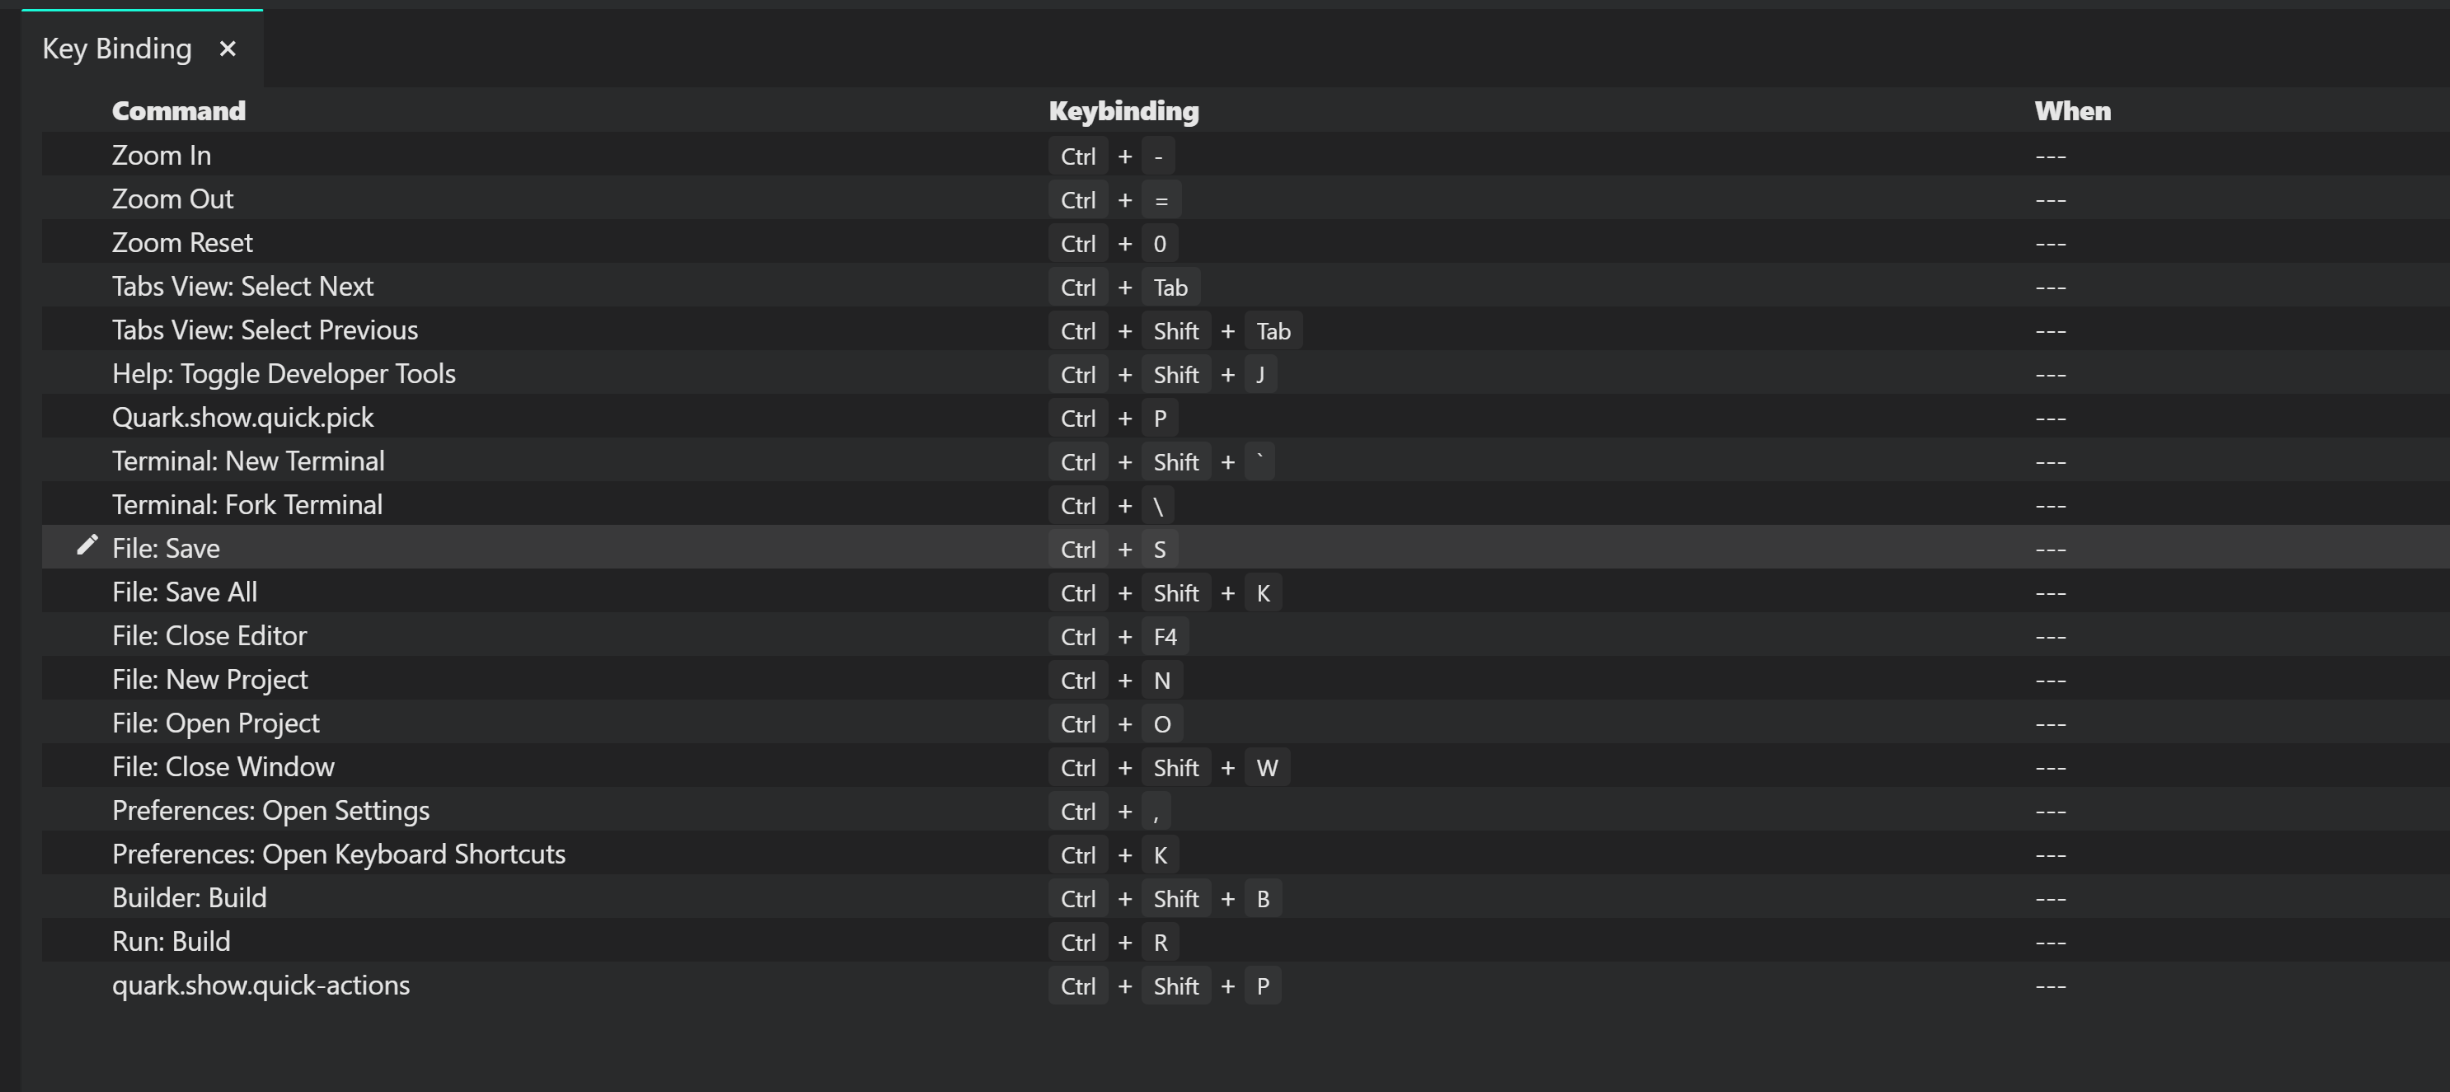The image size is (2450, 1092).
Task: Click Terminal: Fork Terminal entry
Action: [x=247, y=505]
